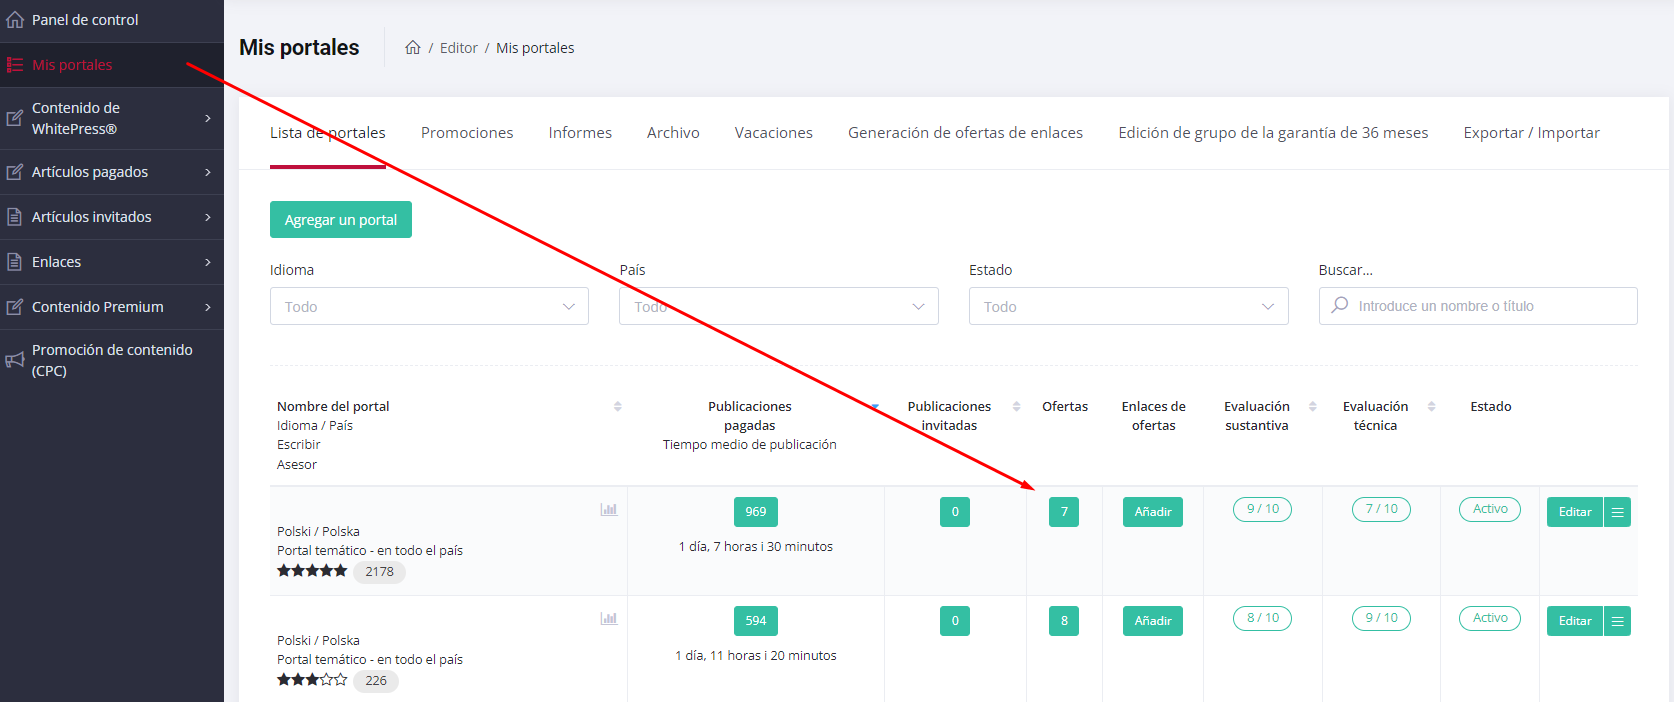This screenshot has width=1674, height=702.
Task: Open Exportar / Importar tab
Action: click(x=1531, y=133)
